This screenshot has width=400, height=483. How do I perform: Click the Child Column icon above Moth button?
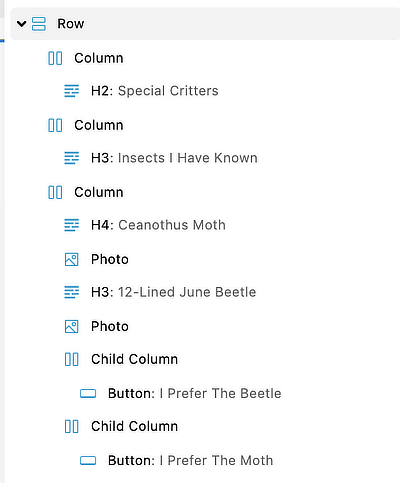pos(72,426)
